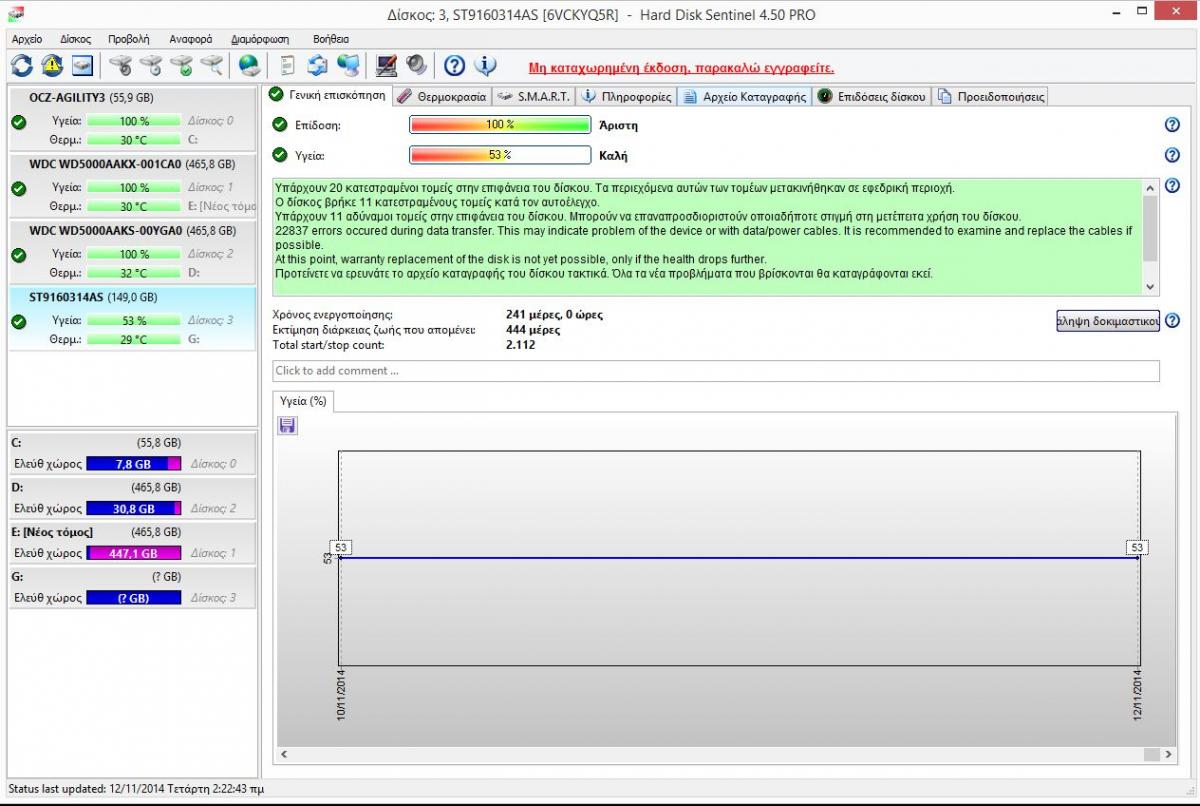Click the help icon next to the λήψη δοκιμαστικού button

click(x=1172, y=321)
